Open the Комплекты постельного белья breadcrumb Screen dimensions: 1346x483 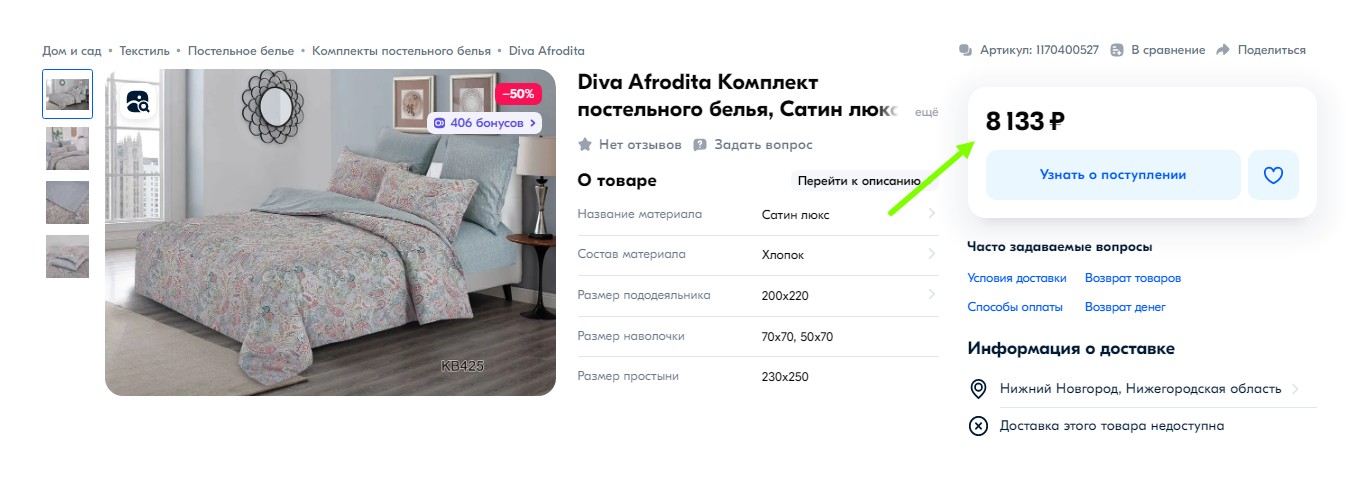click(401, 50)
